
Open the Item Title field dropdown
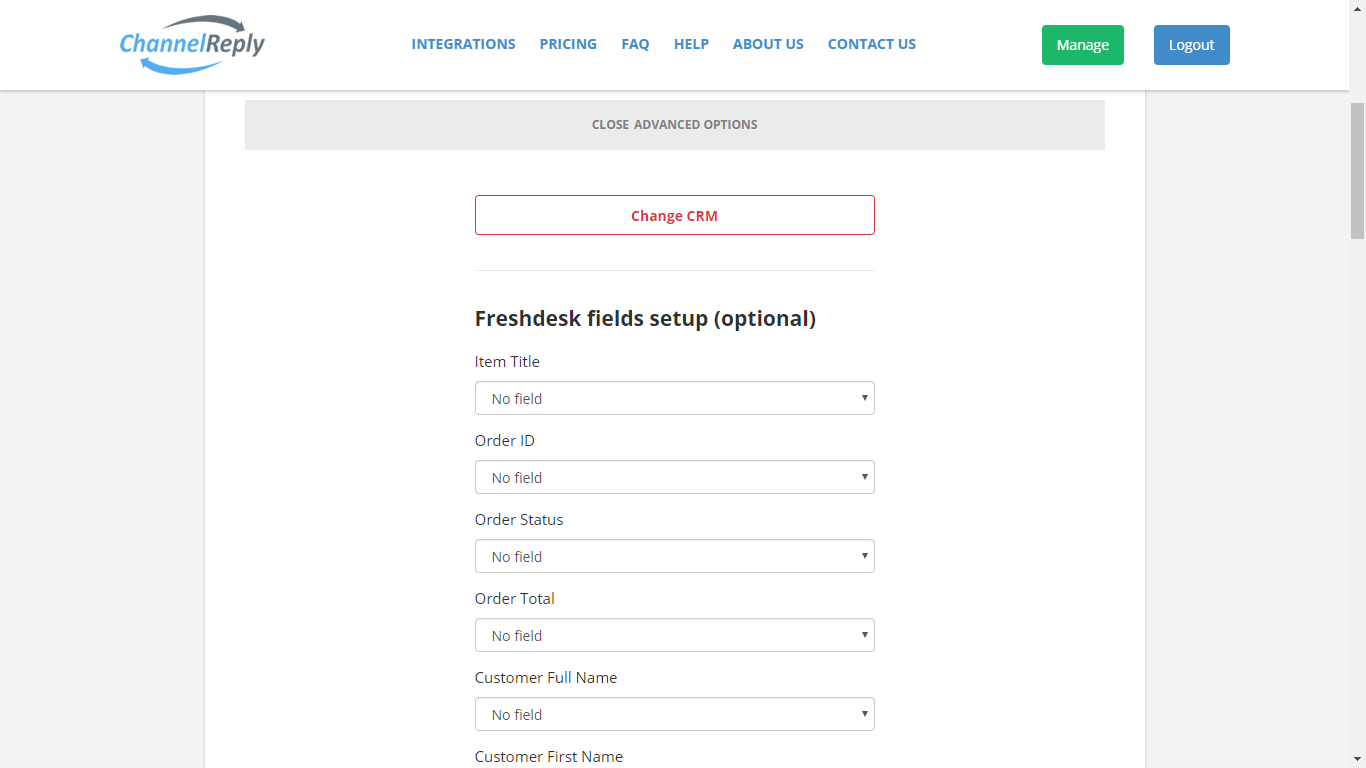(675, 398)
